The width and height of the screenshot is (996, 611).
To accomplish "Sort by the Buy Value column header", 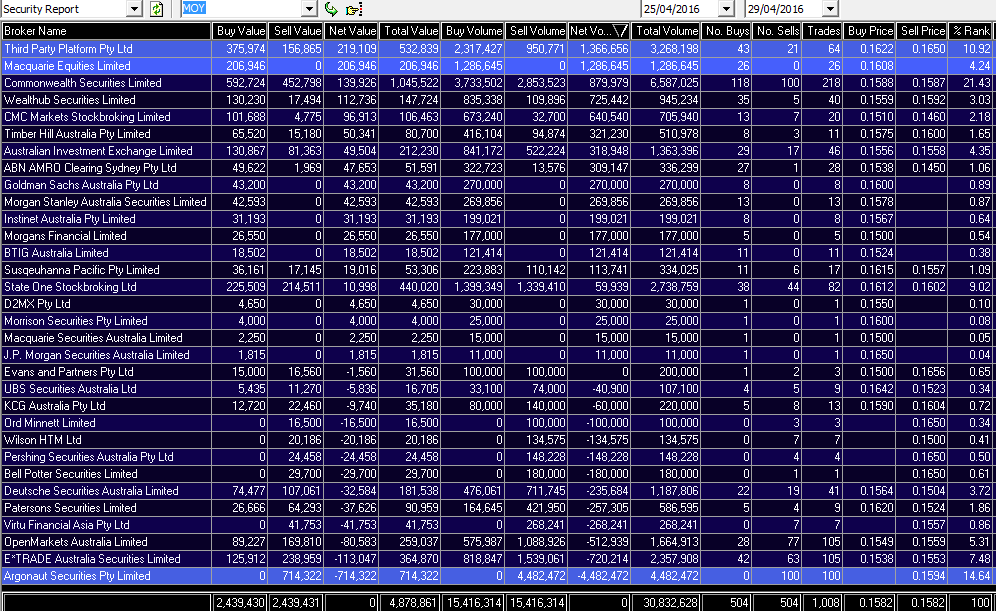I will tap(239, 31).
